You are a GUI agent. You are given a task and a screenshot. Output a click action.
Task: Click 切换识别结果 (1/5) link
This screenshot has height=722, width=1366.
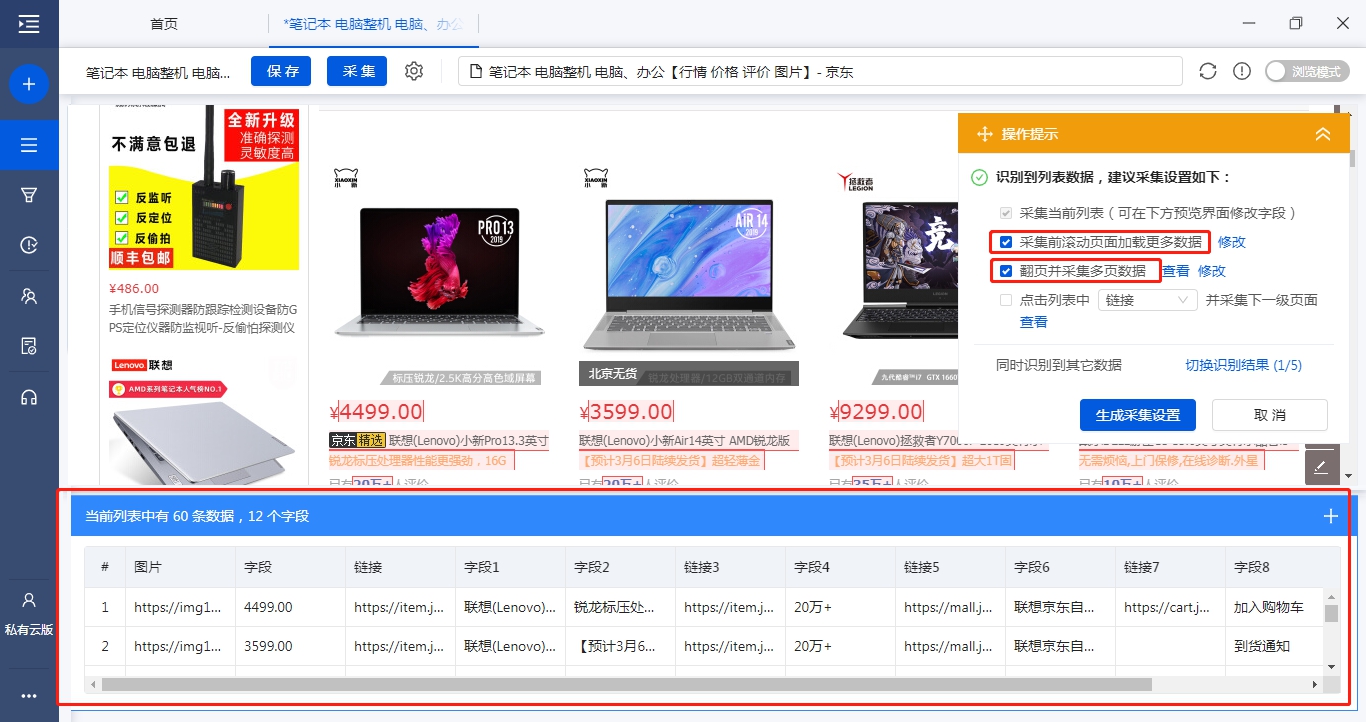[x=1244, y=365]
